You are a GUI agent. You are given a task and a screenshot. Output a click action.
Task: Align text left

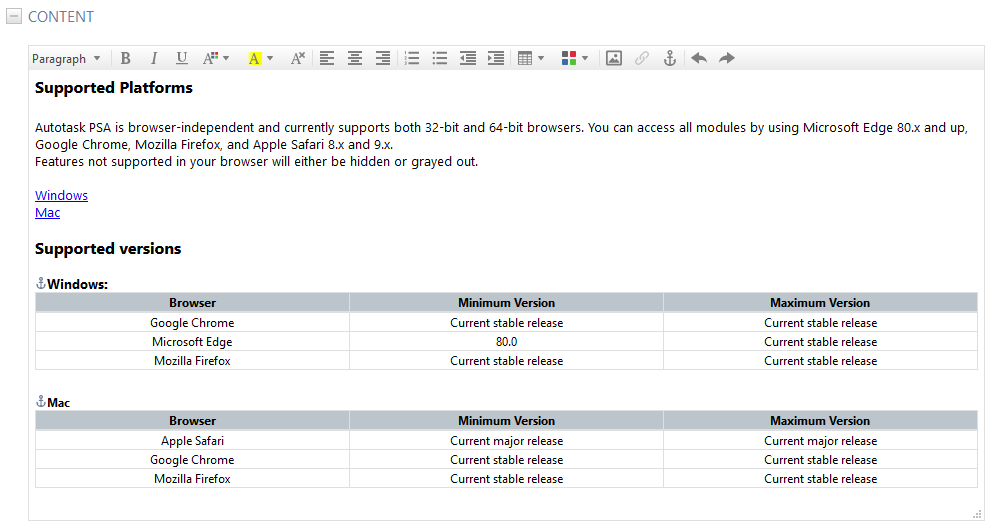pos(327,58)
